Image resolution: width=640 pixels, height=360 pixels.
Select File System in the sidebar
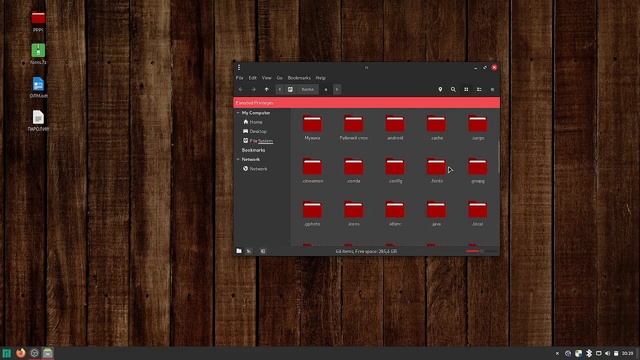coord(258,141)
